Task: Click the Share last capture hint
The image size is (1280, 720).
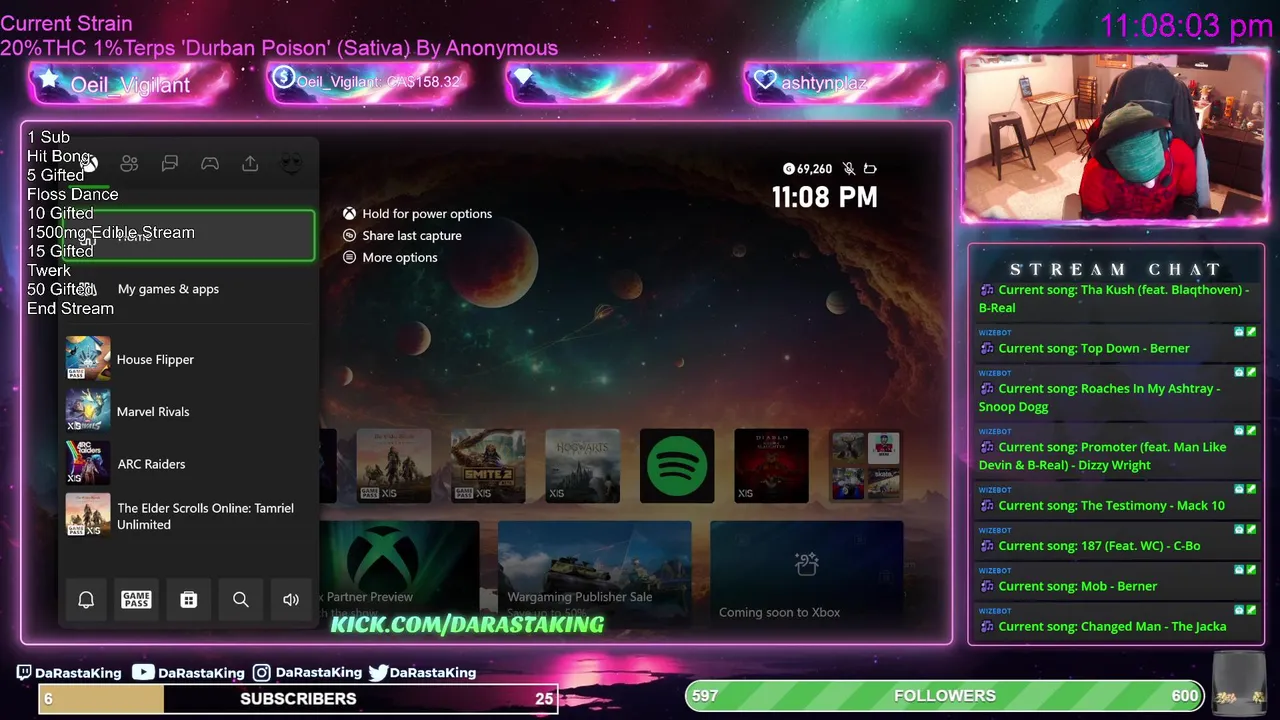Action: click(x=402, y=236)
